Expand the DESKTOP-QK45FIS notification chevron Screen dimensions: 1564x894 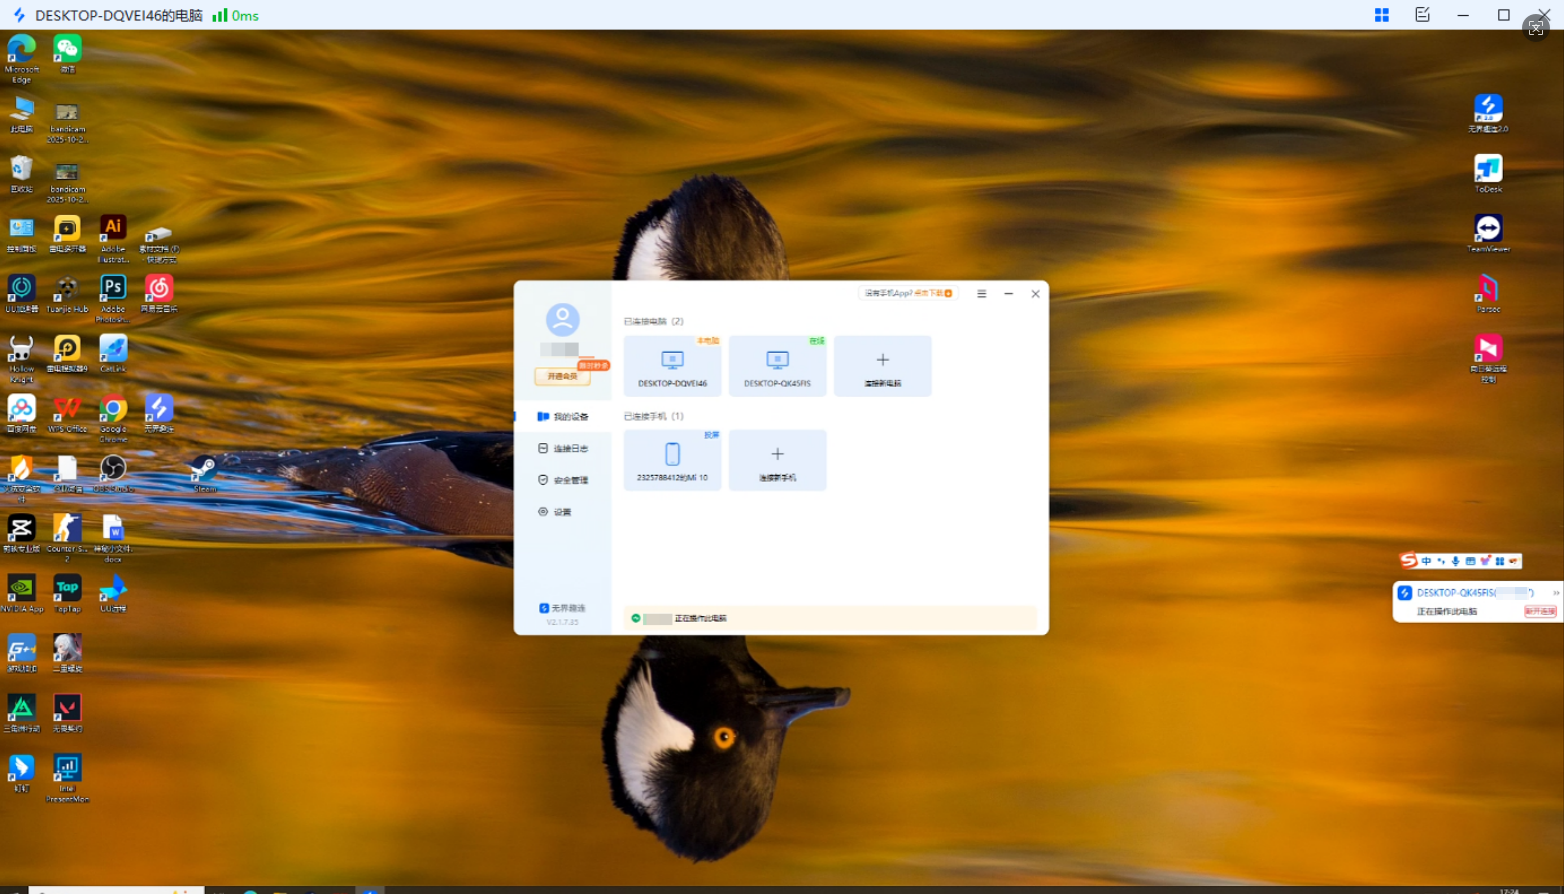coord(1555,593)
